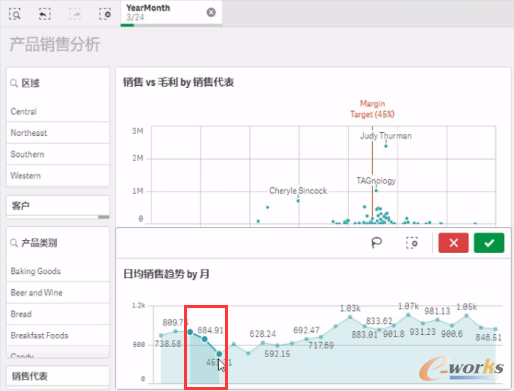Select Northeast region value
Image resolution: width=514 pixels, height=391 pixels.
click(58, 133)
